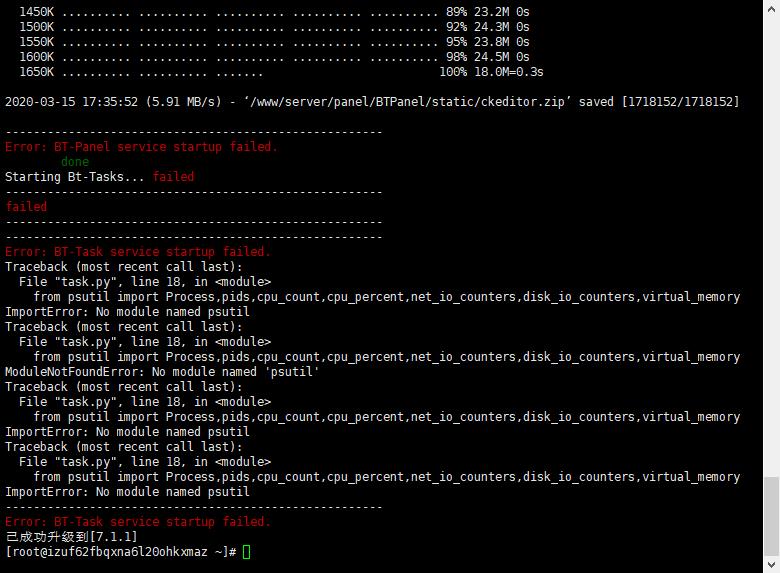Viewport: 780px width, 573px height.
Task: Click the green 'done' status text
Action: click(75, 162)
